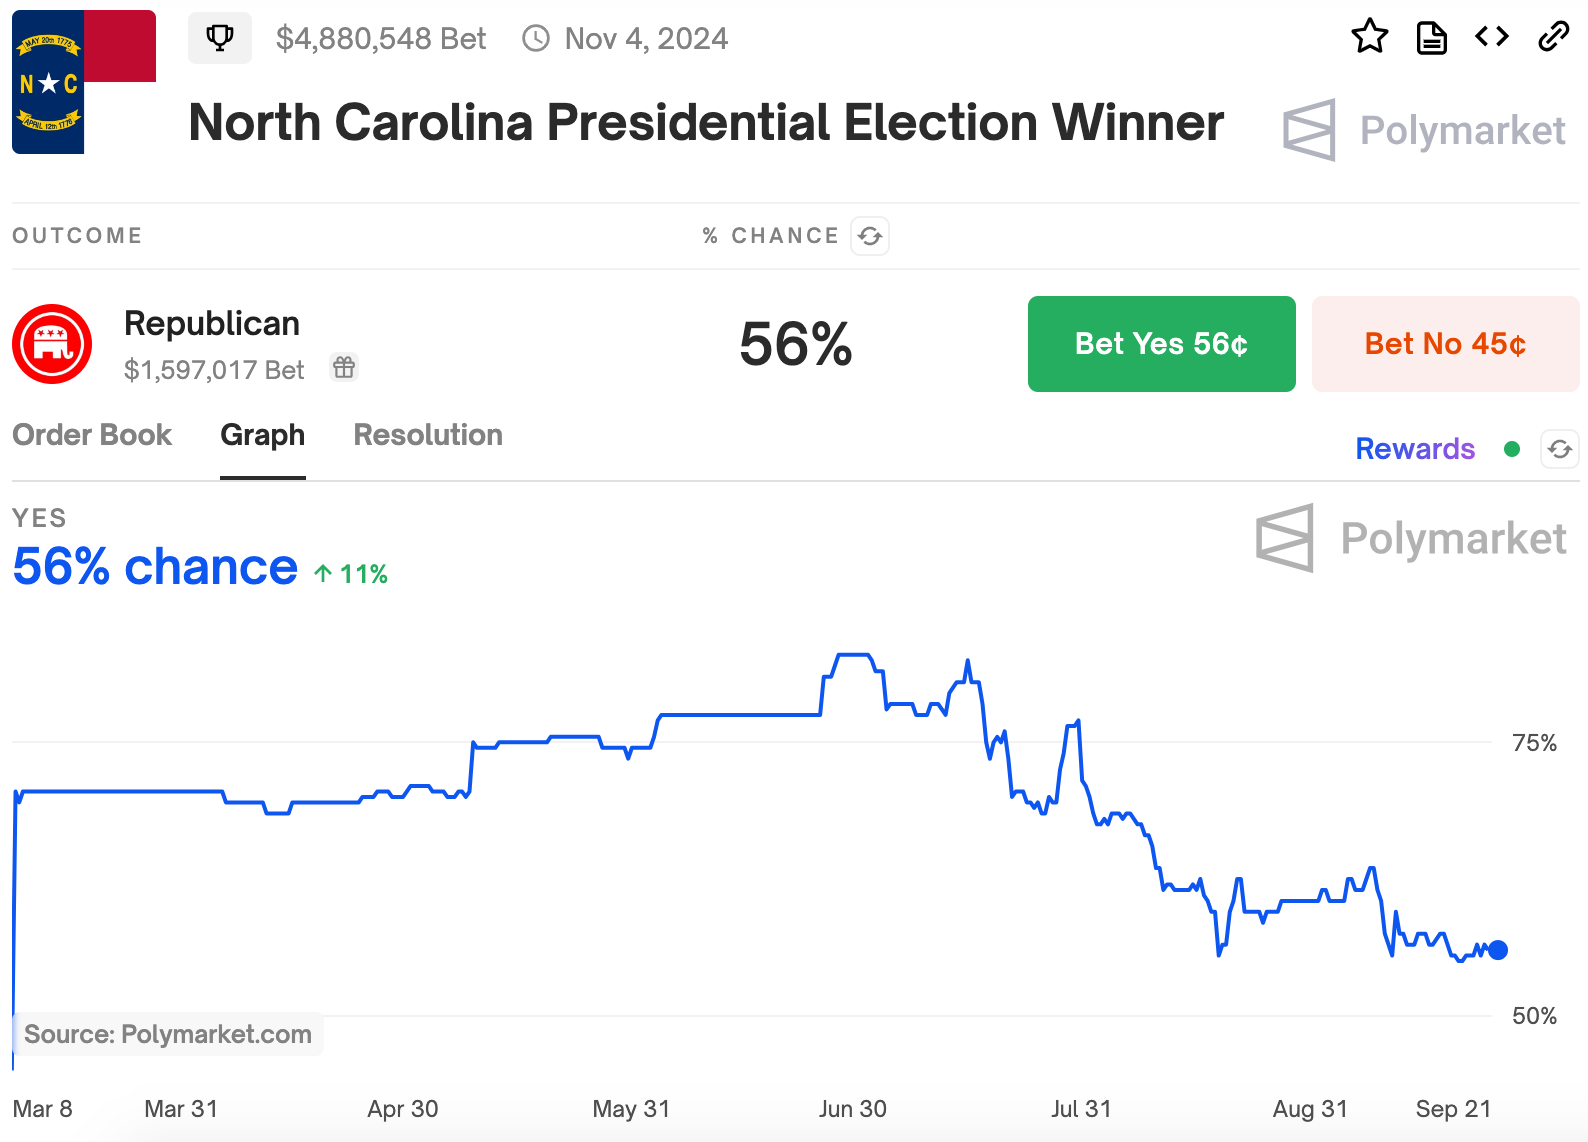Open the Resolution tab
1588x1142 pixels.
(x=427, y=435)
